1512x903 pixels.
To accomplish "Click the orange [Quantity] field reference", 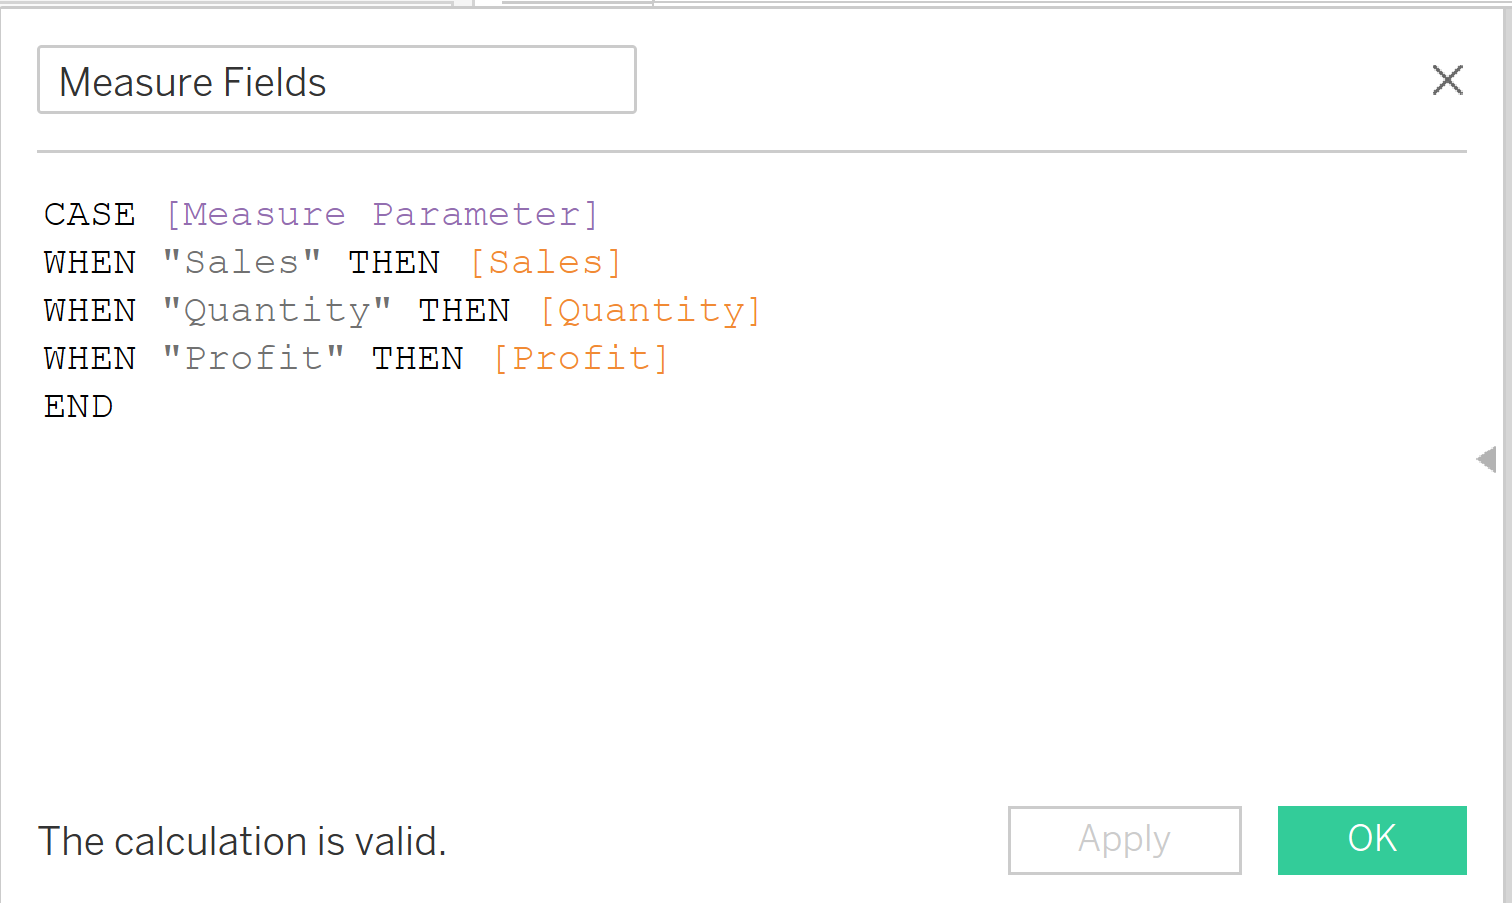I will tap(651, 311).
